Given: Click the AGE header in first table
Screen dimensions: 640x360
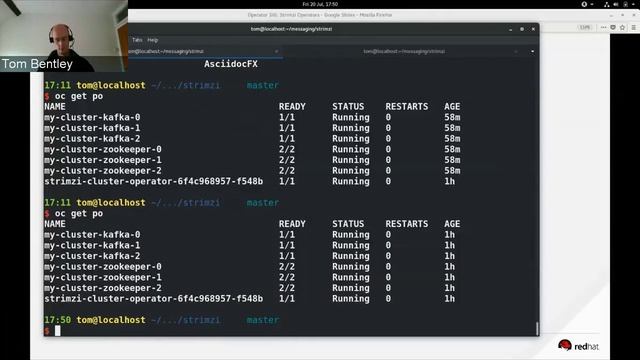Looking at the screenshot, I should click(452, 107).
